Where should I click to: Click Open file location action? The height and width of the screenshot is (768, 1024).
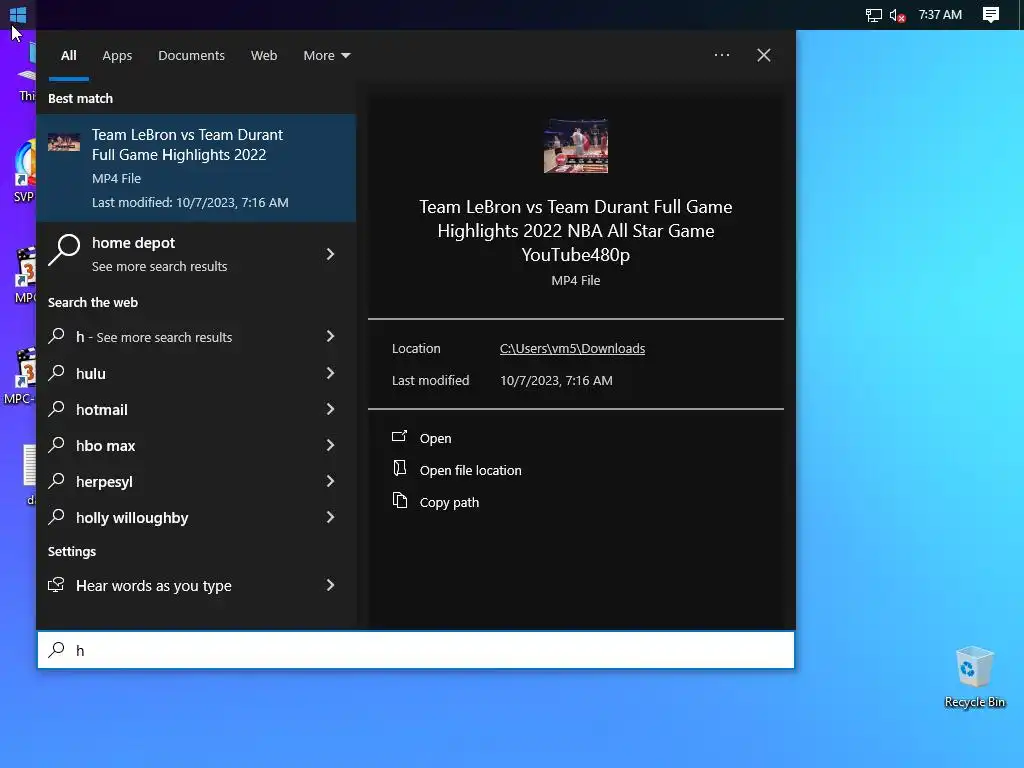point(470,470)
